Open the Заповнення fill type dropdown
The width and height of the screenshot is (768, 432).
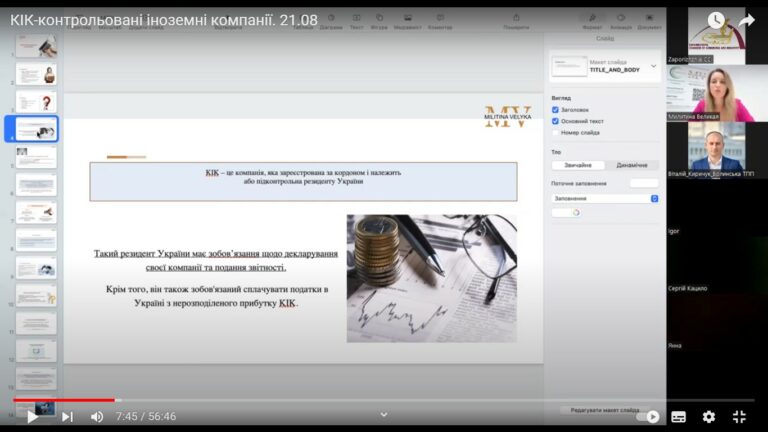pos(605,198)
